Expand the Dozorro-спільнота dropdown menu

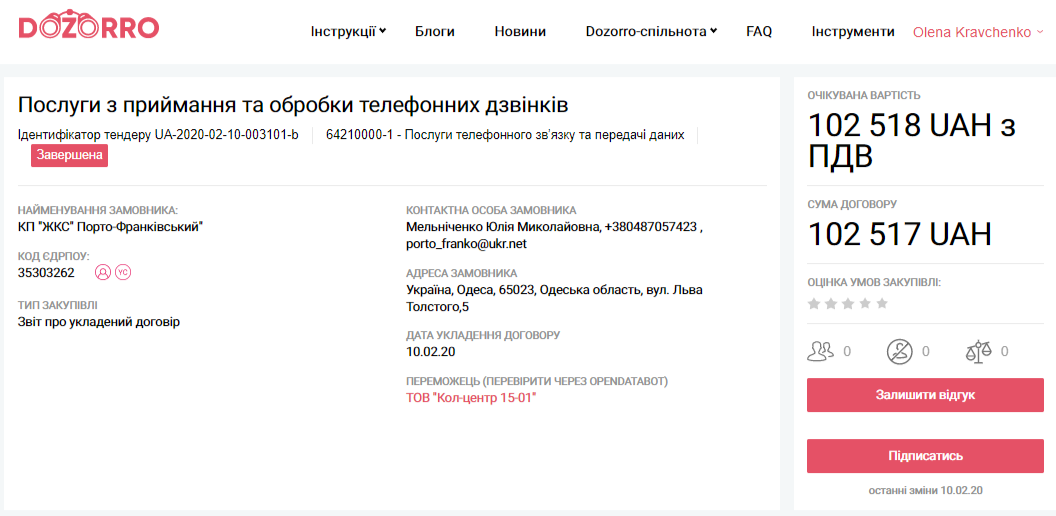pyautogui.click(x=651, y=32)
